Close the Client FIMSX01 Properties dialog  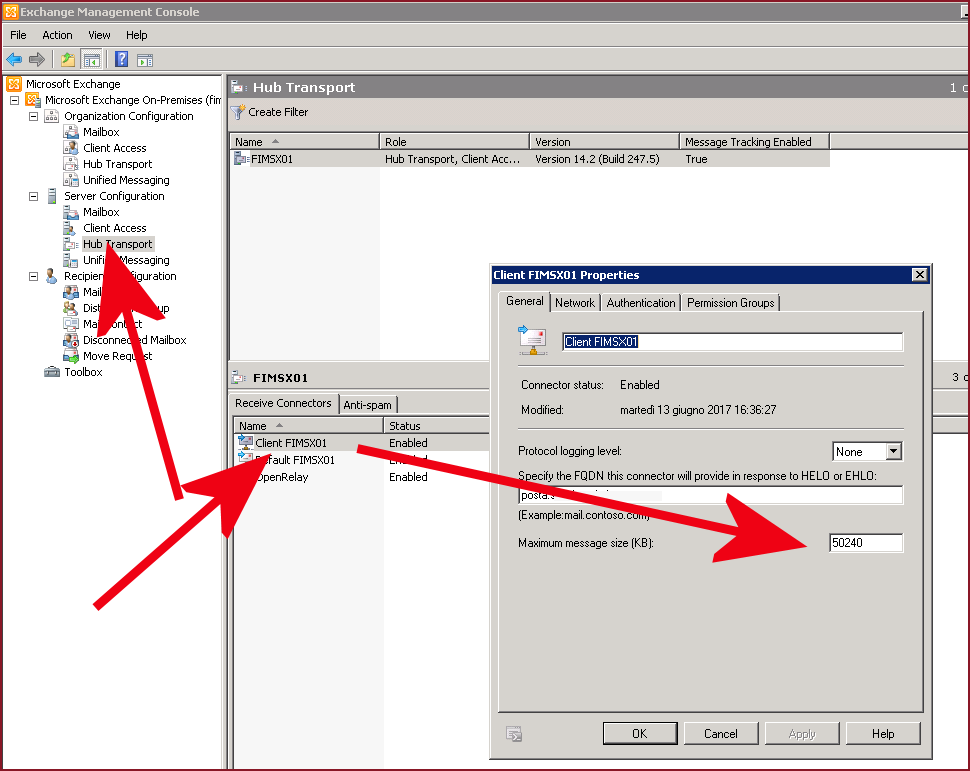920,275
